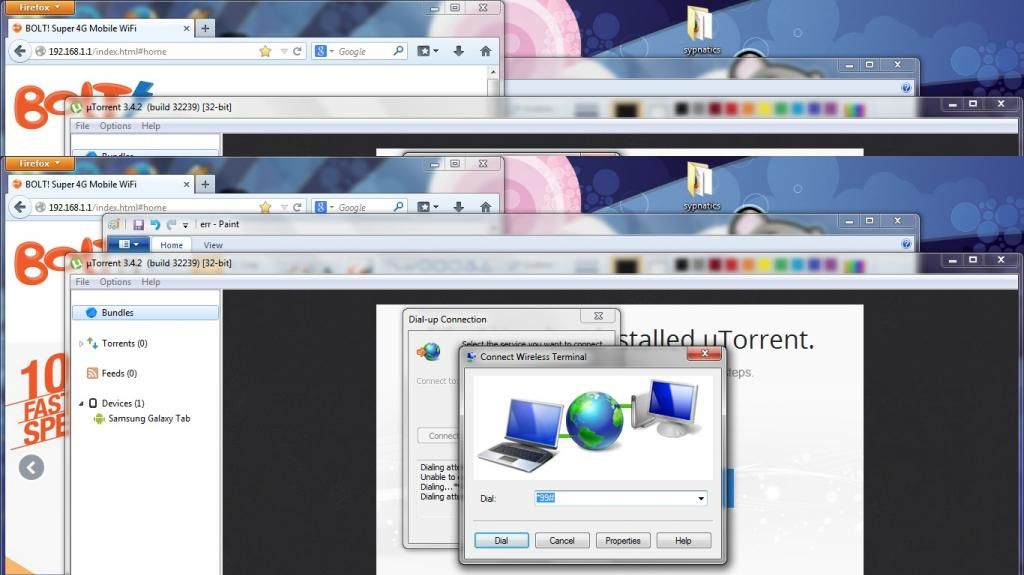Select BOLT! Super 4G tab in lower Firefox
1024x575 pixels.
[x=101, y=184]
